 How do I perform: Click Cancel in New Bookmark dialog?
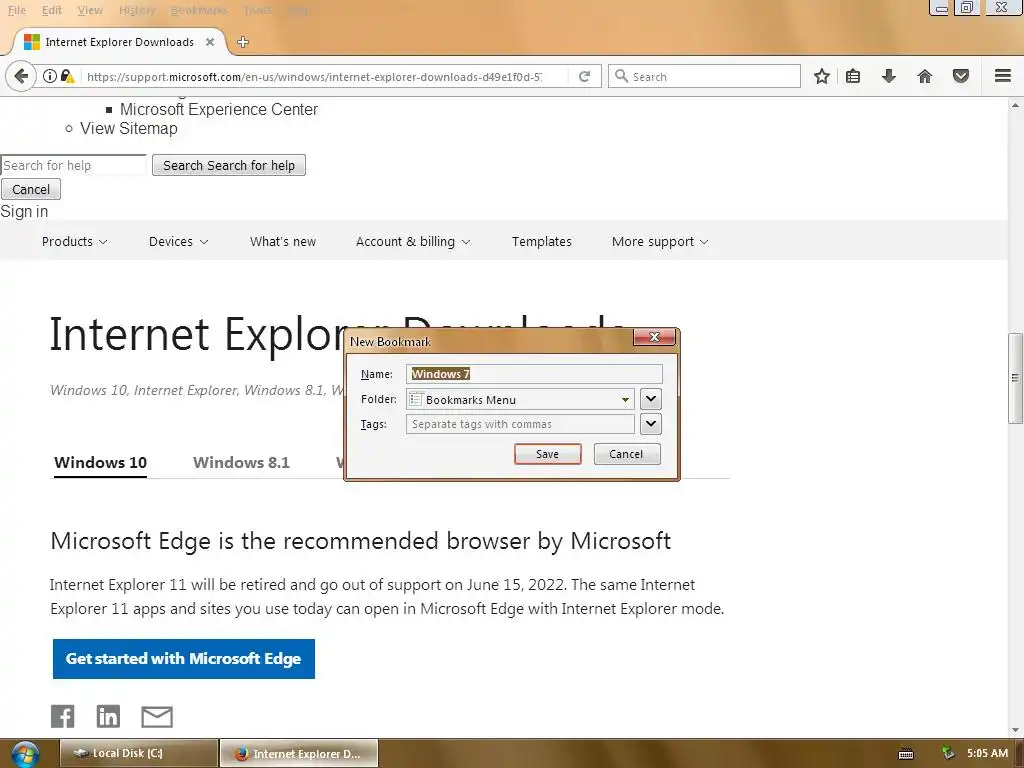tap(626, 454)
